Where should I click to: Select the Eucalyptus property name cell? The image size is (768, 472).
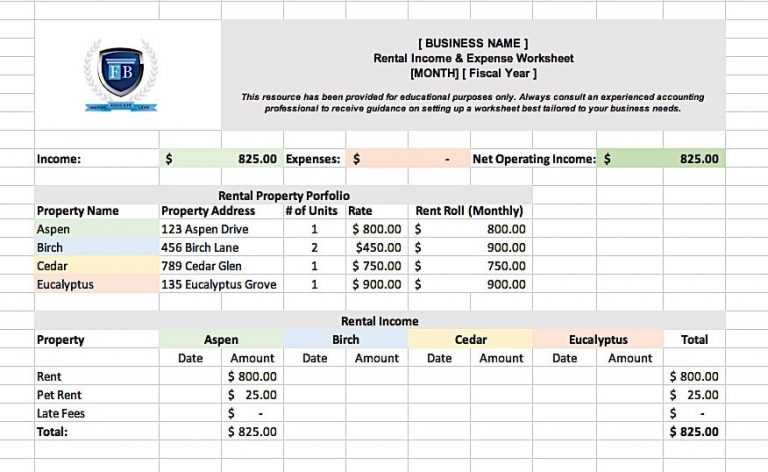click(x=96, y=284)
